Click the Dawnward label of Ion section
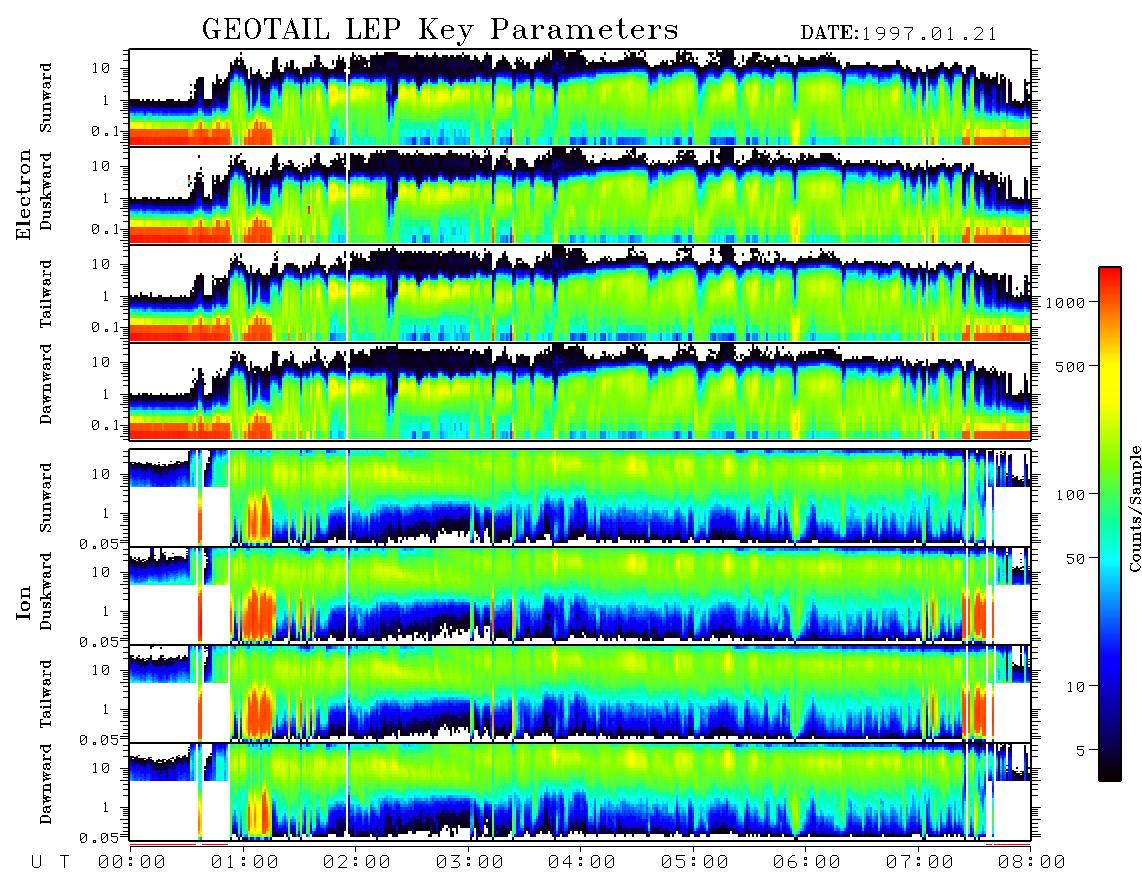This screenshot has width=1142, height=880. point(46,784)
